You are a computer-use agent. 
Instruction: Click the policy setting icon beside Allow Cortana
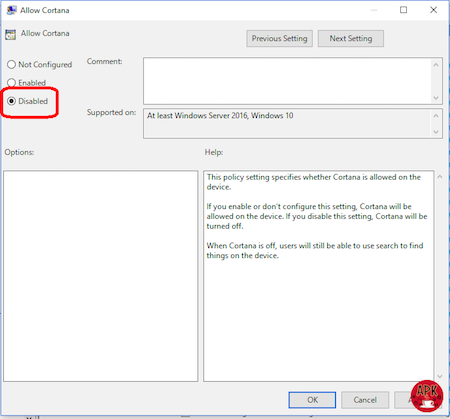pos(10,34)
